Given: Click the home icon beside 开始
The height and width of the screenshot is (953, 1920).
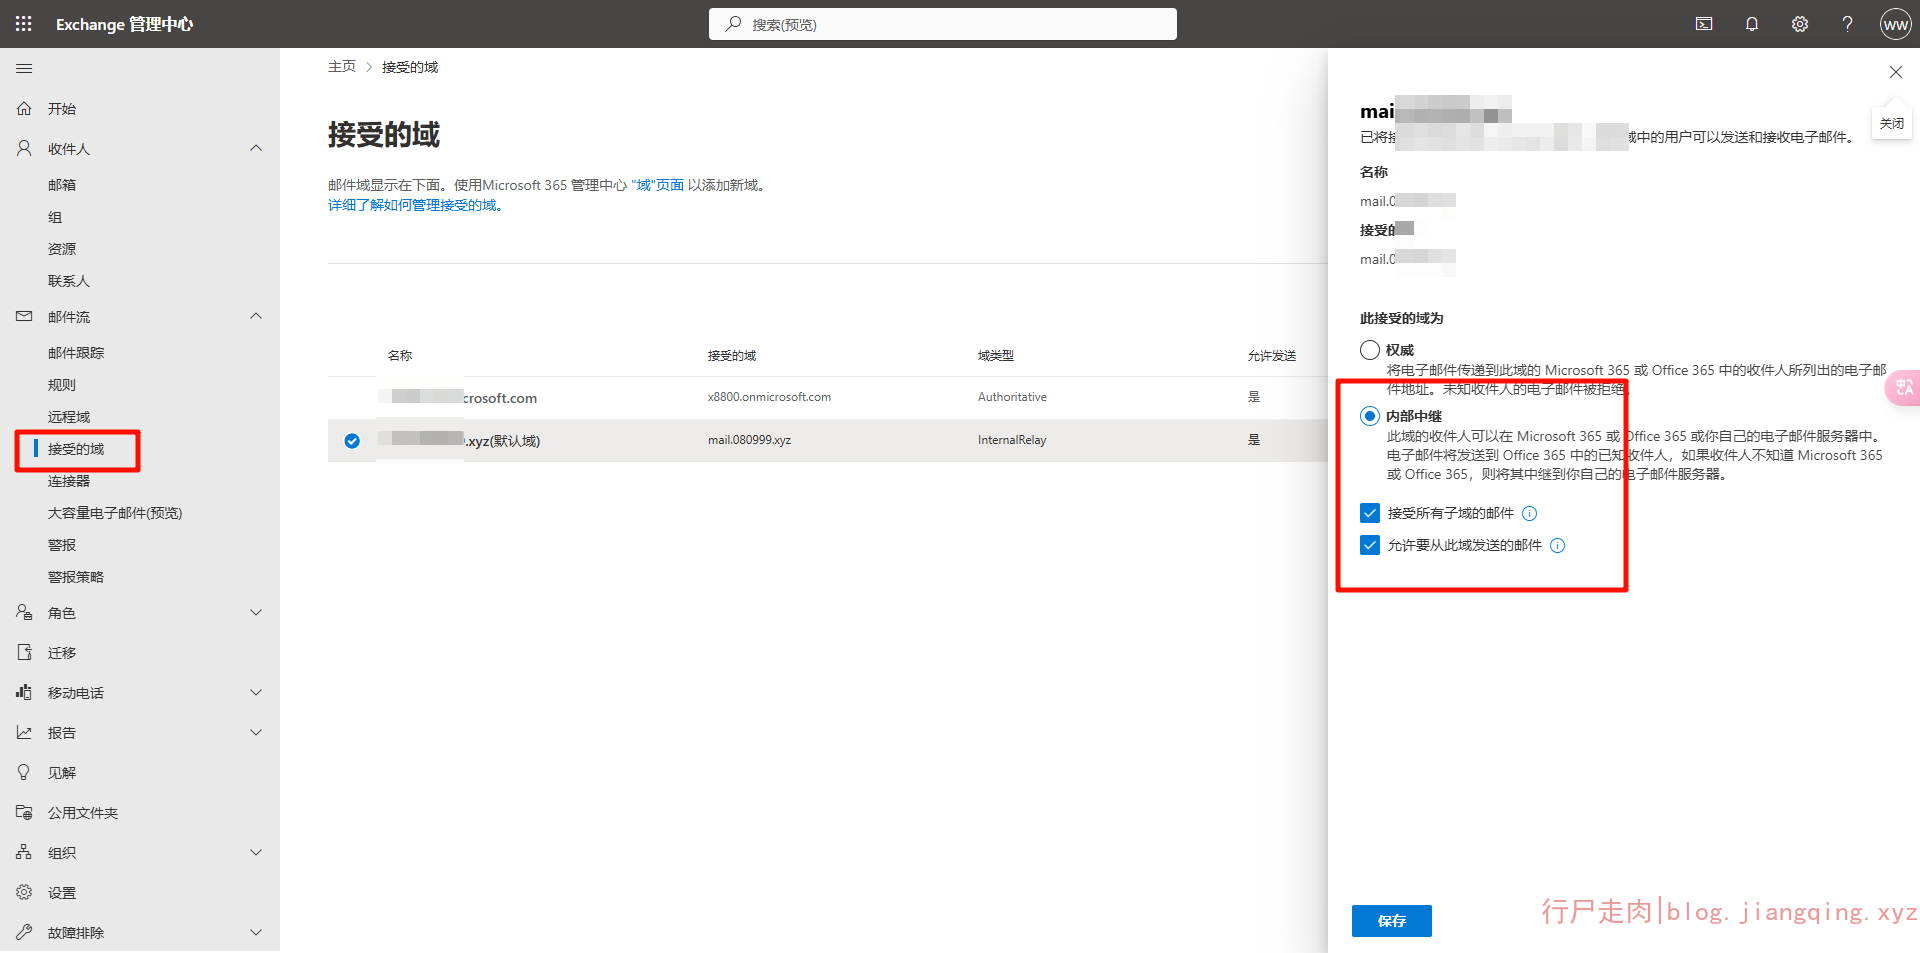Looking at the screenshot, I should [x=24, y=109].
